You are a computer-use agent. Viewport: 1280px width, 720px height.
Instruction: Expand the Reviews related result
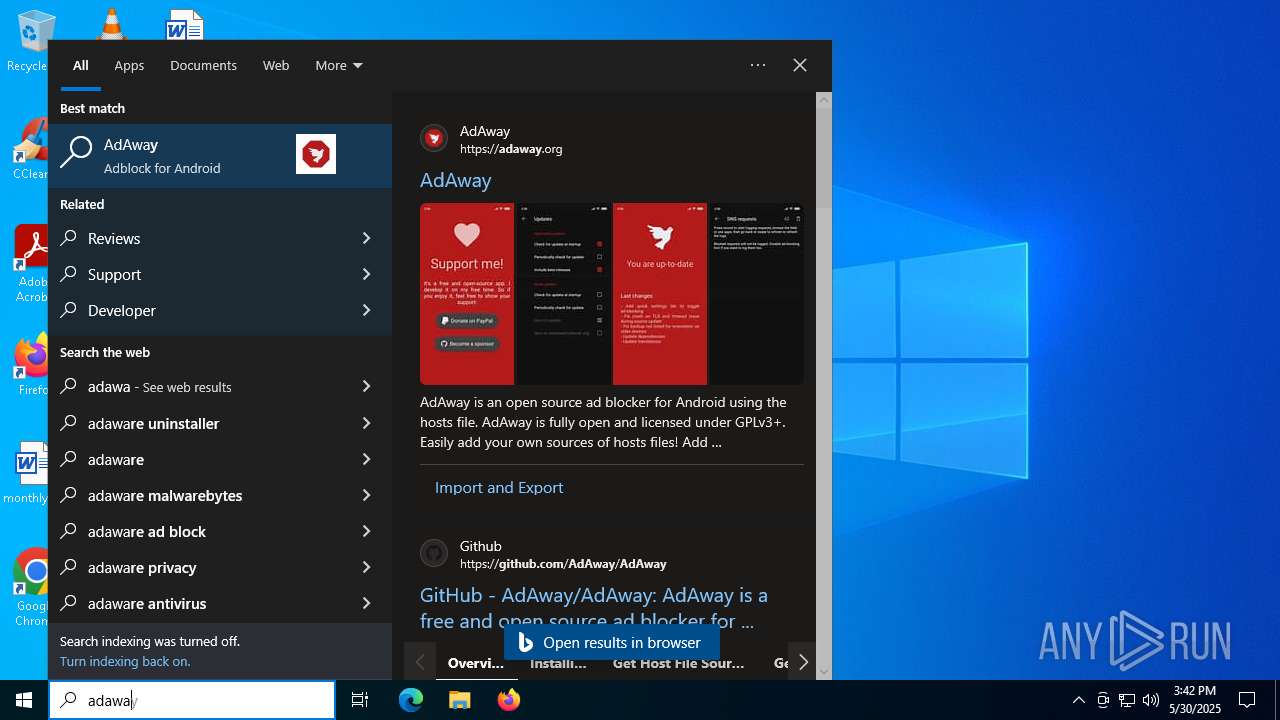[366, 238]
